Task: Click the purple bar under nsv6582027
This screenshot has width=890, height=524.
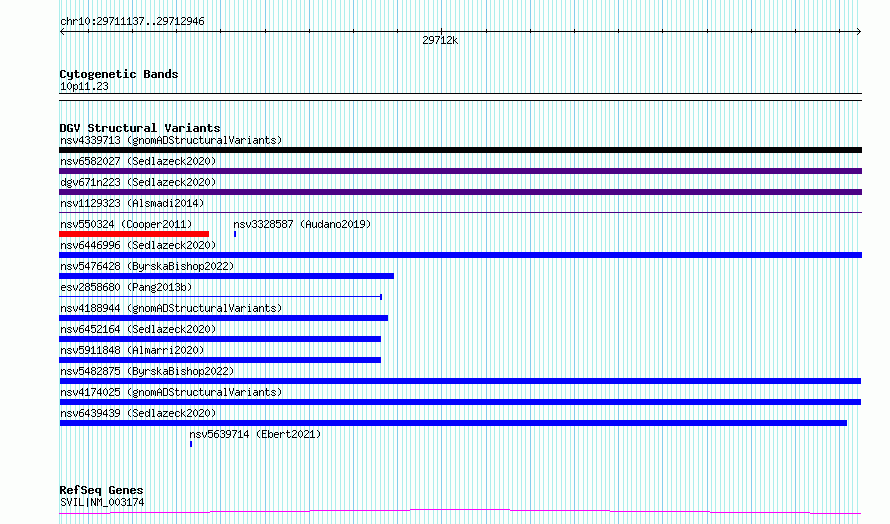Action: click(460, 171)
